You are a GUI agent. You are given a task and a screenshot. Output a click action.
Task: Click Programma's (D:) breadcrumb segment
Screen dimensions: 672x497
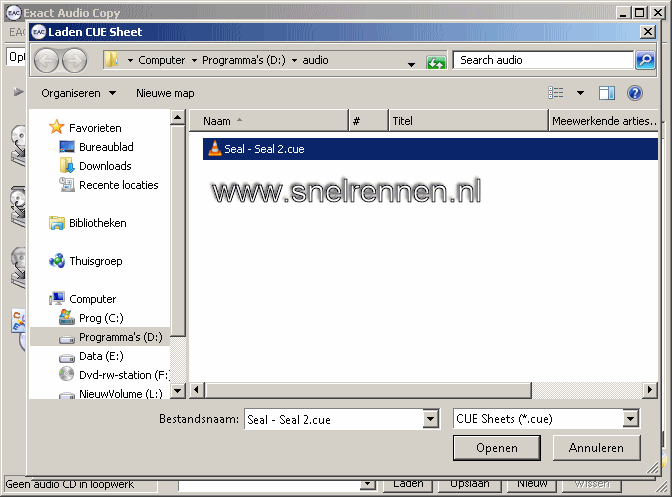[244, 60]
